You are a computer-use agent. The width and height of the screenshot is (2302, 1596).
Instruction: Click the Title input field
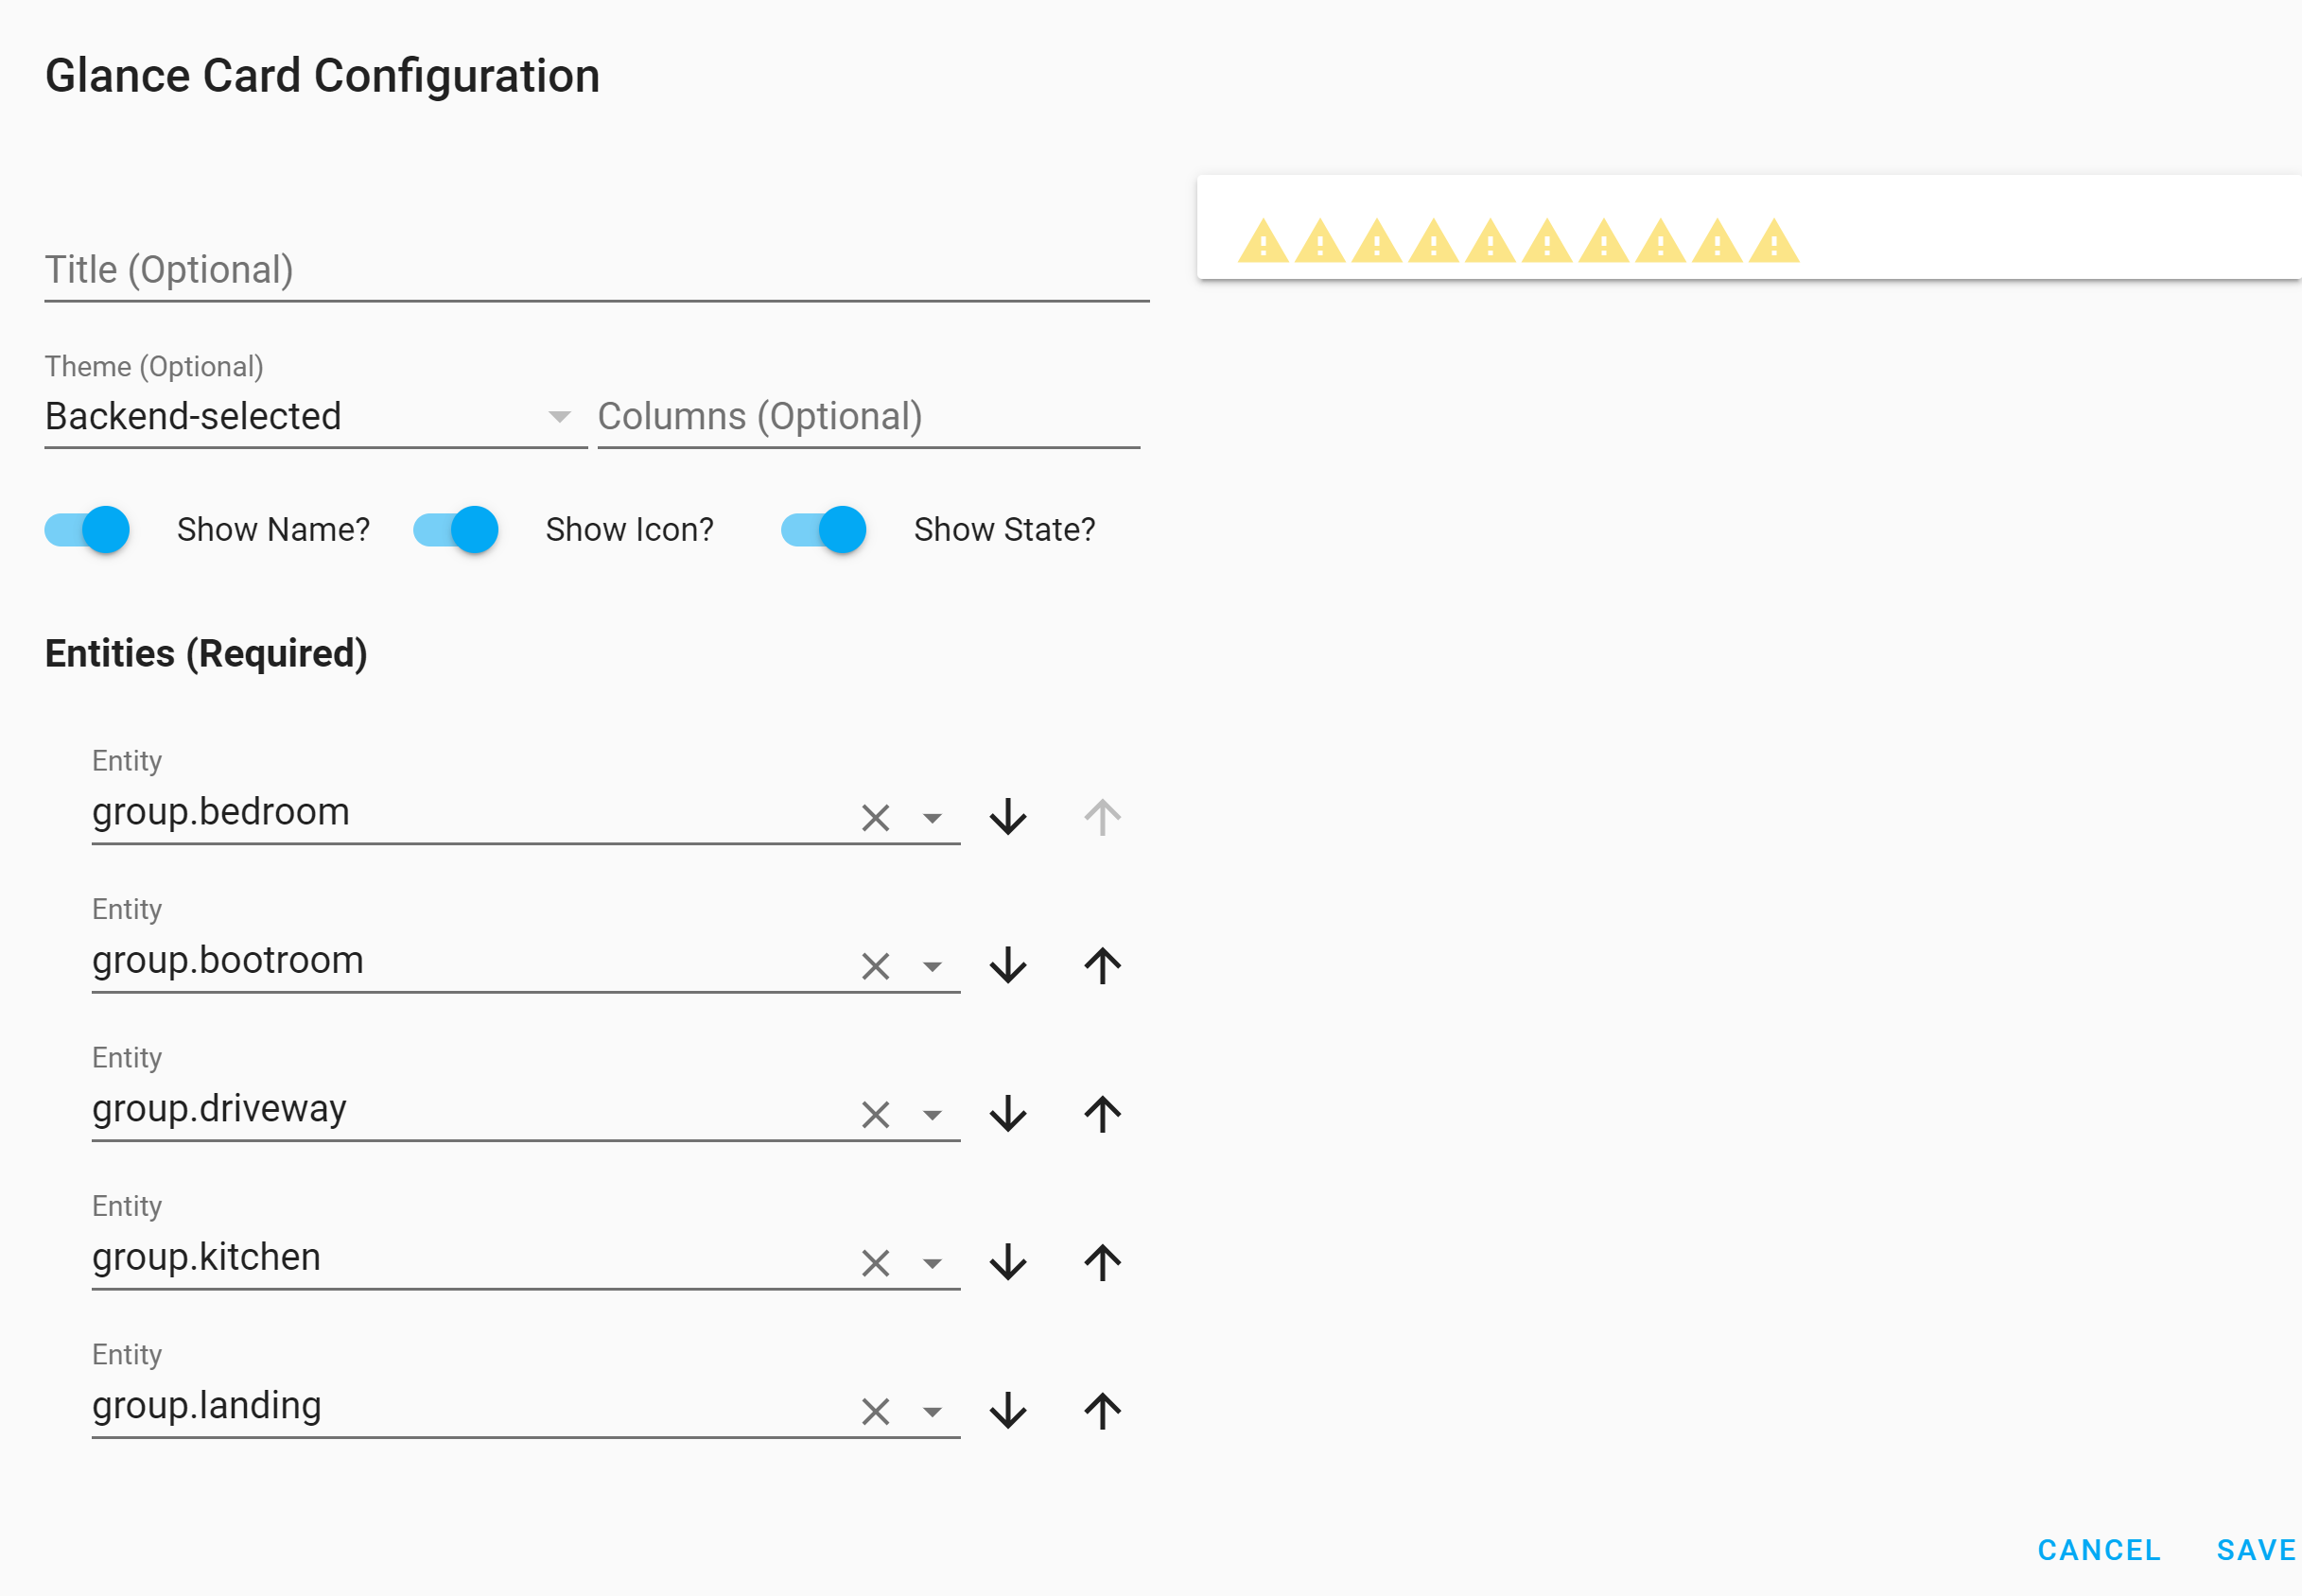(x=400, y=268)
